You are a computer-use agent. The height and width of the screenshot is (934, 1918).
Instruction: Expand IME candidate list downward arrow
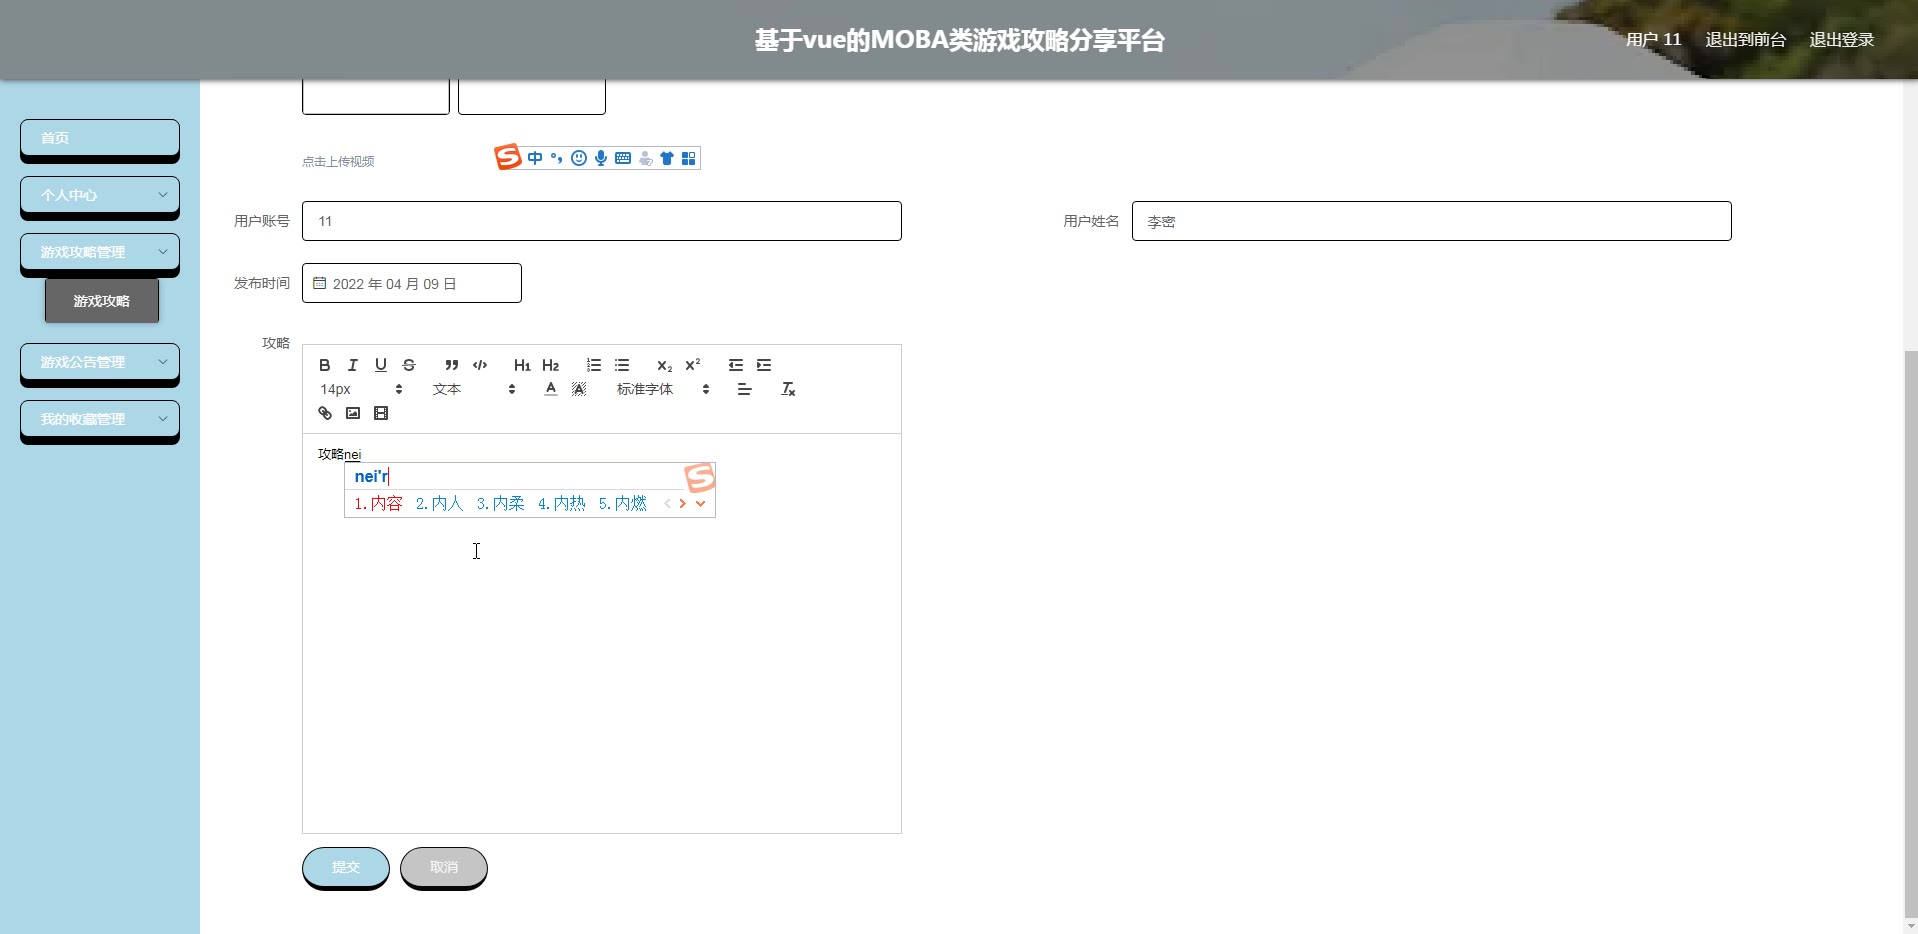pos(701,504)
